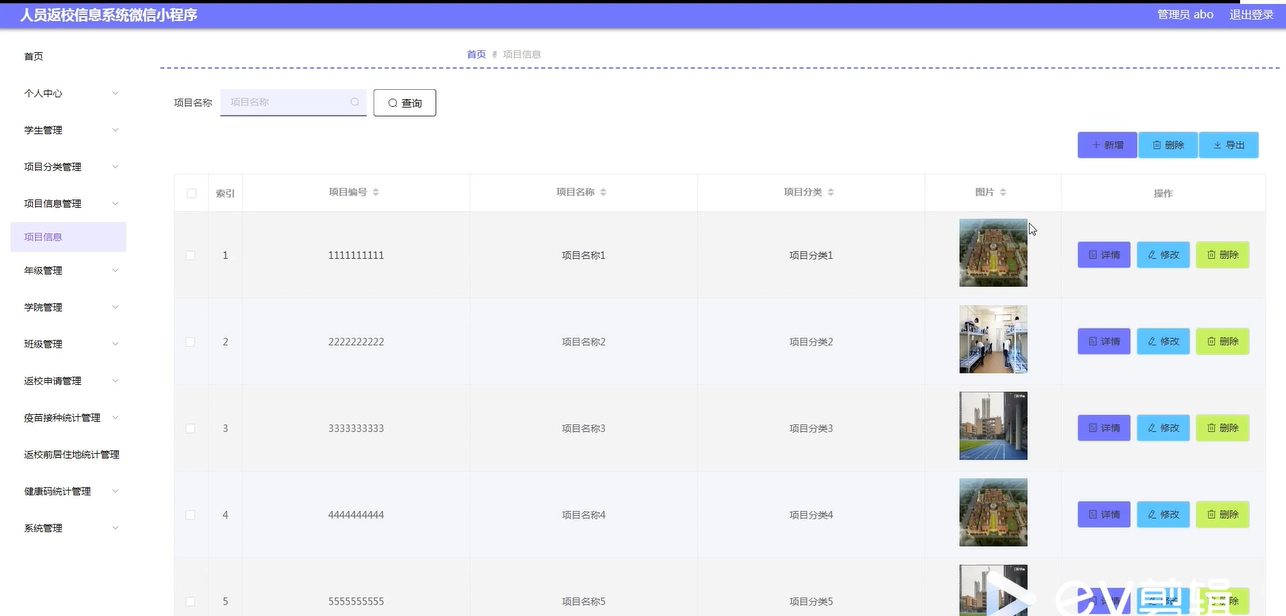1286x616 pixels.
Task: Select the 项目信息 submenu item
Action: click(x=68, y=237)
